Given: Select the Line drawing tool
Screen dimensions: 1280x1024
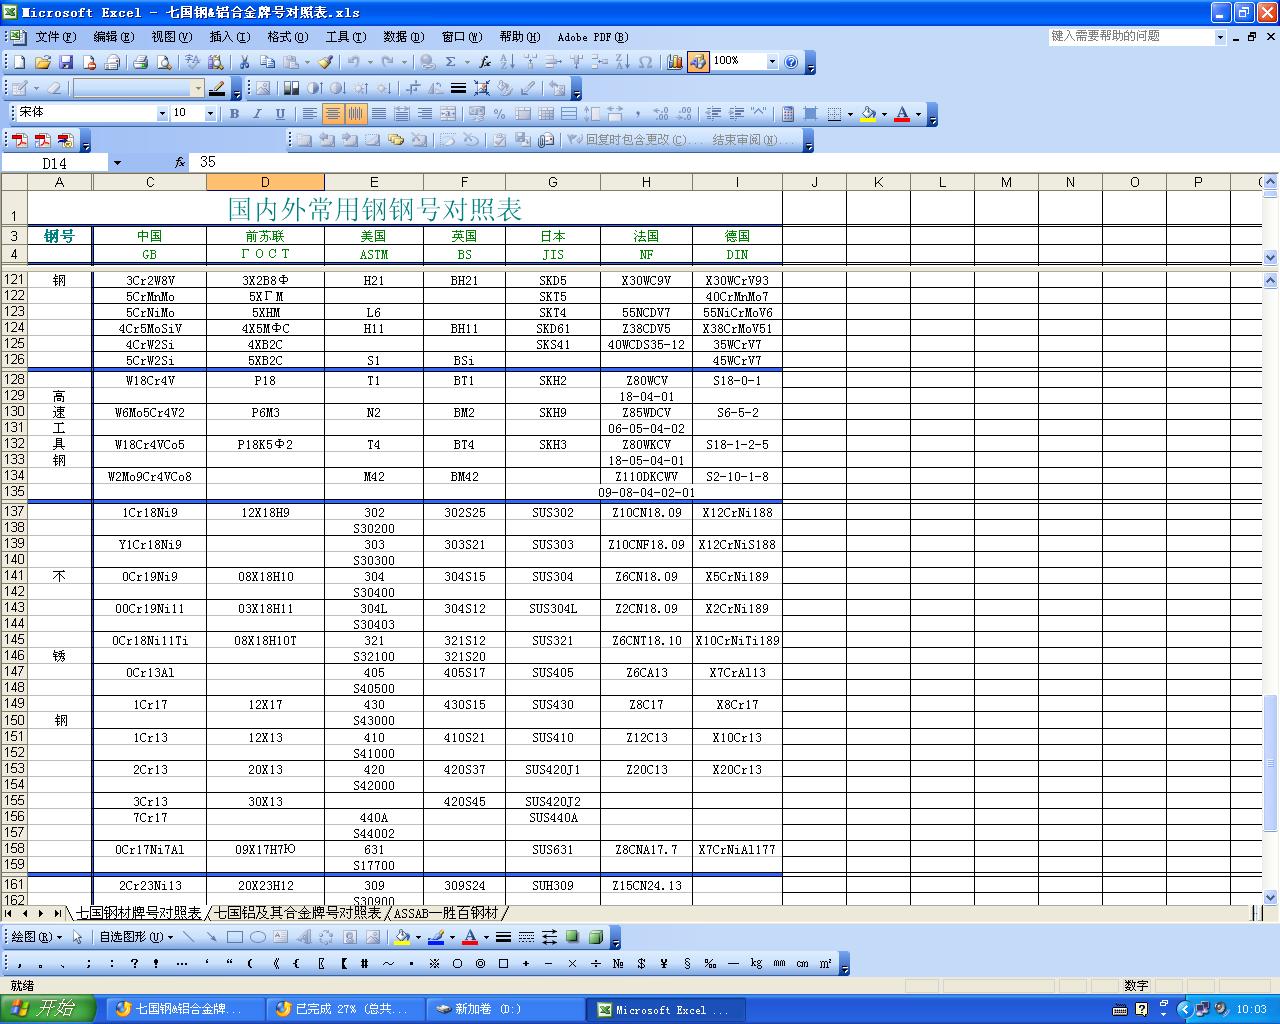Looking at the screenshot, I should 189,937.
